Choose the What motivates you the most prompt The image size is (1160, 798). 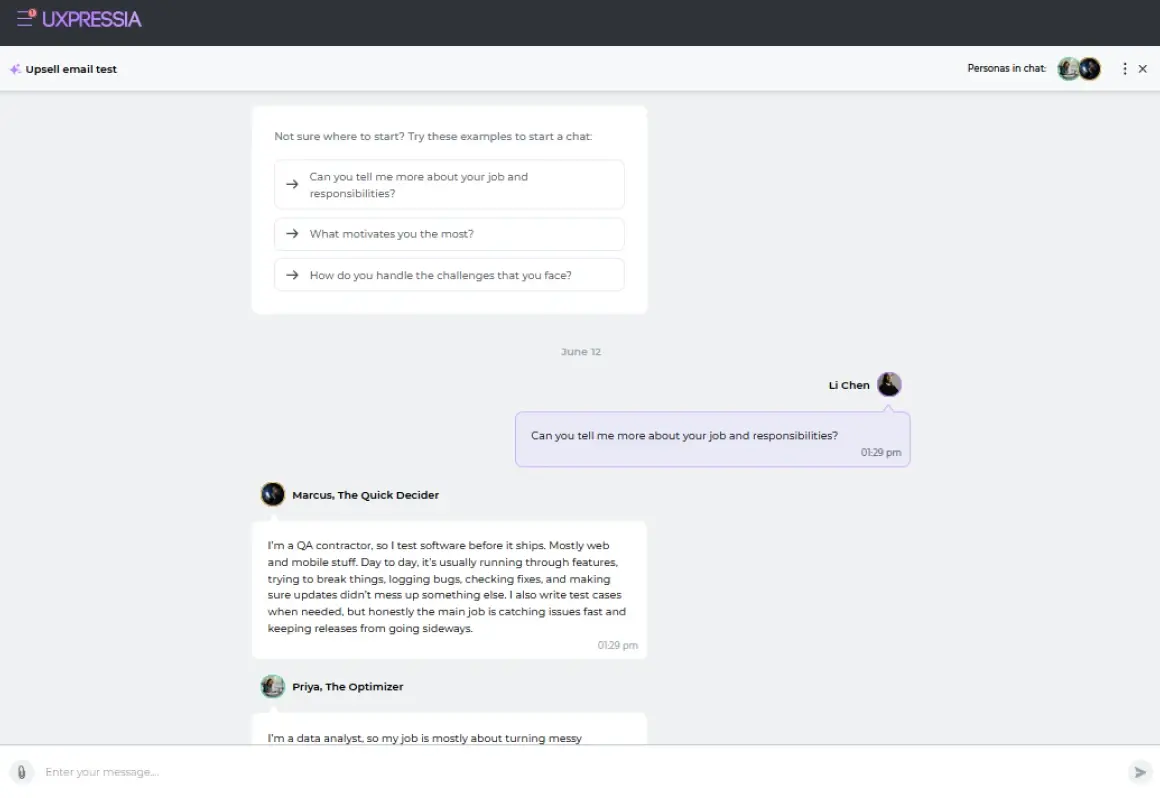coord(449,234)
